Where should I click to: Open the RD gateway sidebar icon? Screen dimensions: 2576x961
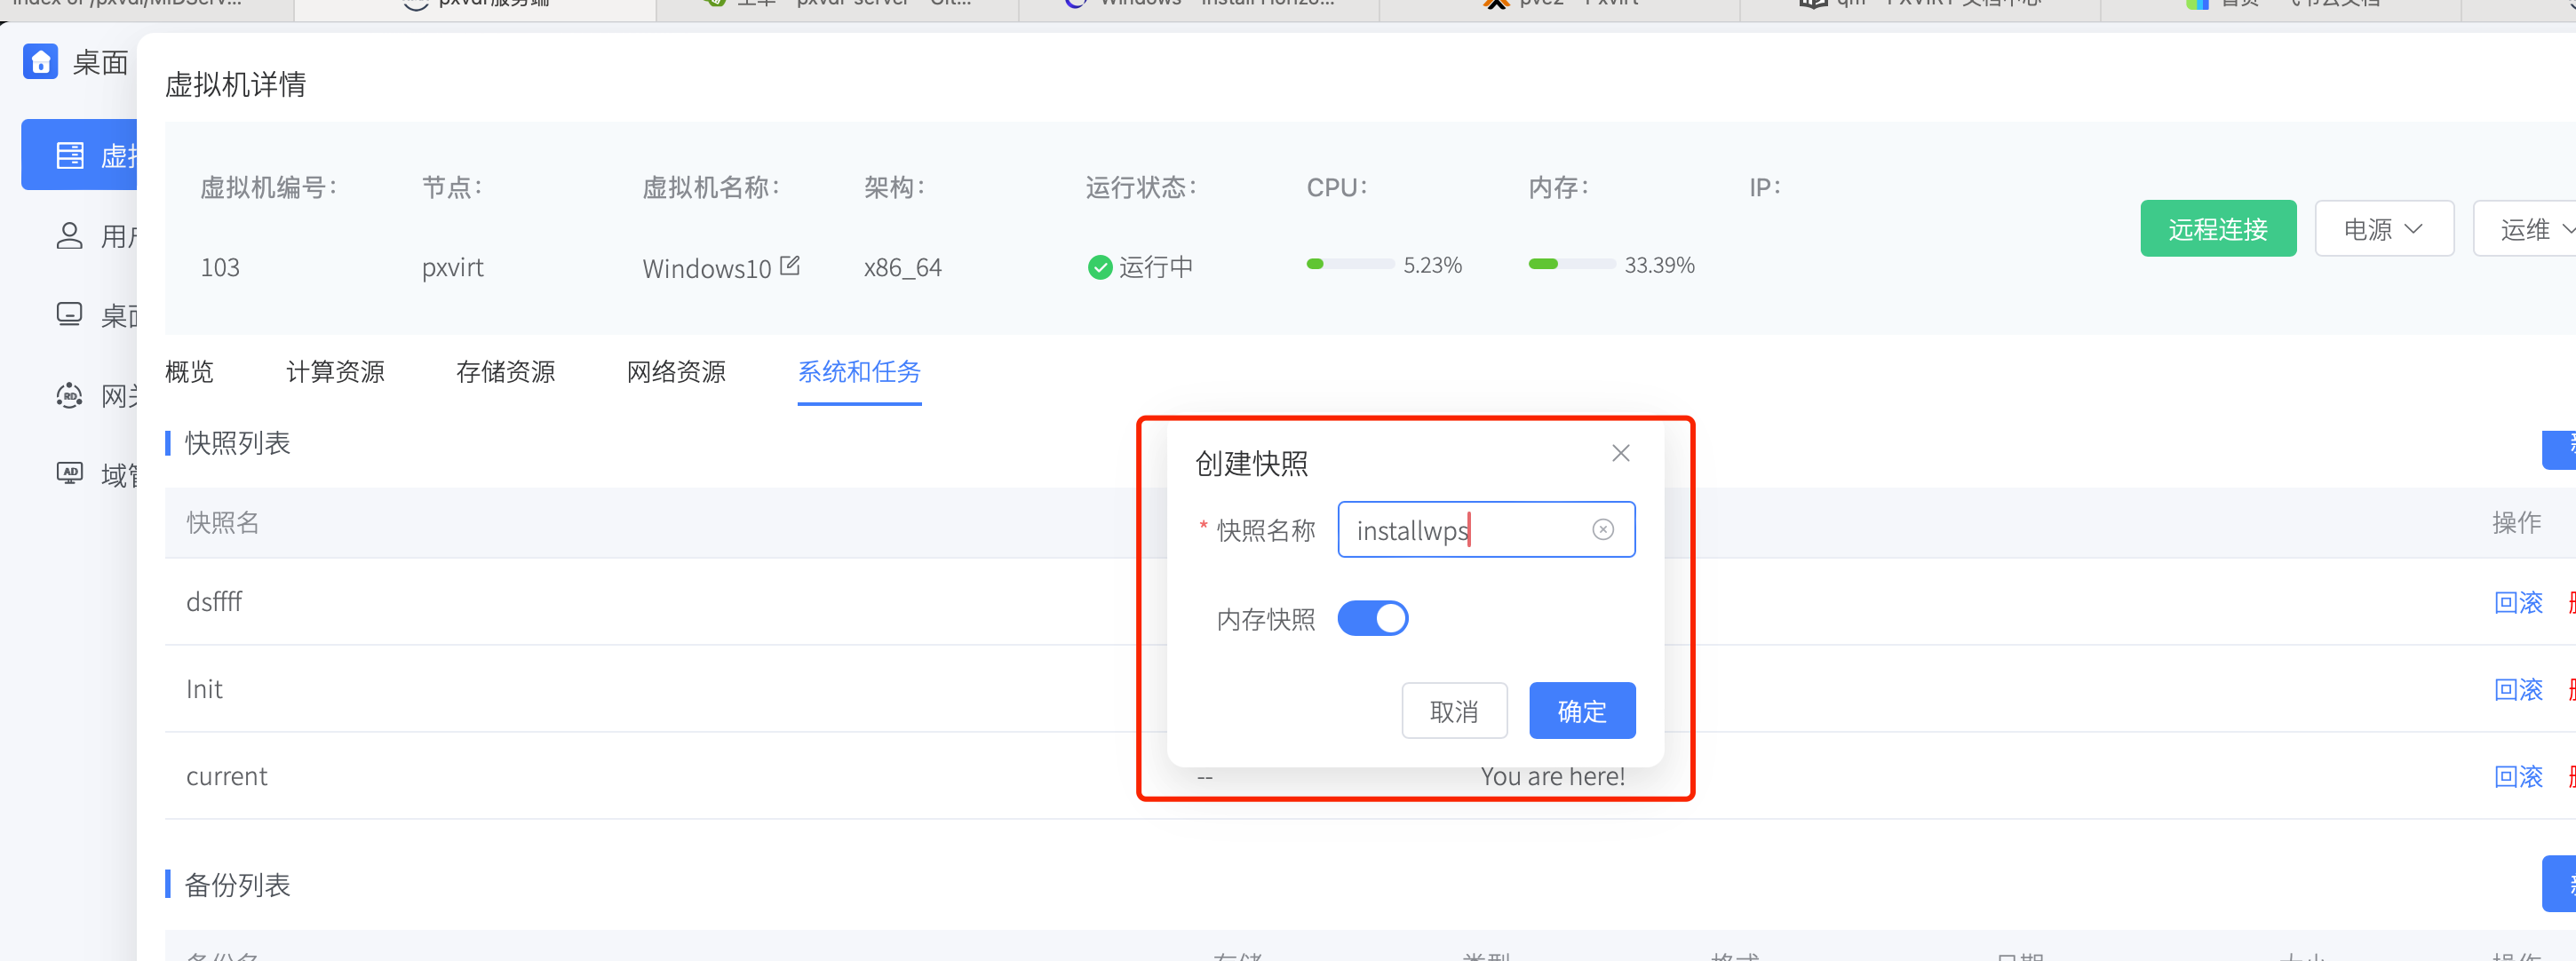[x=69, y=395]
